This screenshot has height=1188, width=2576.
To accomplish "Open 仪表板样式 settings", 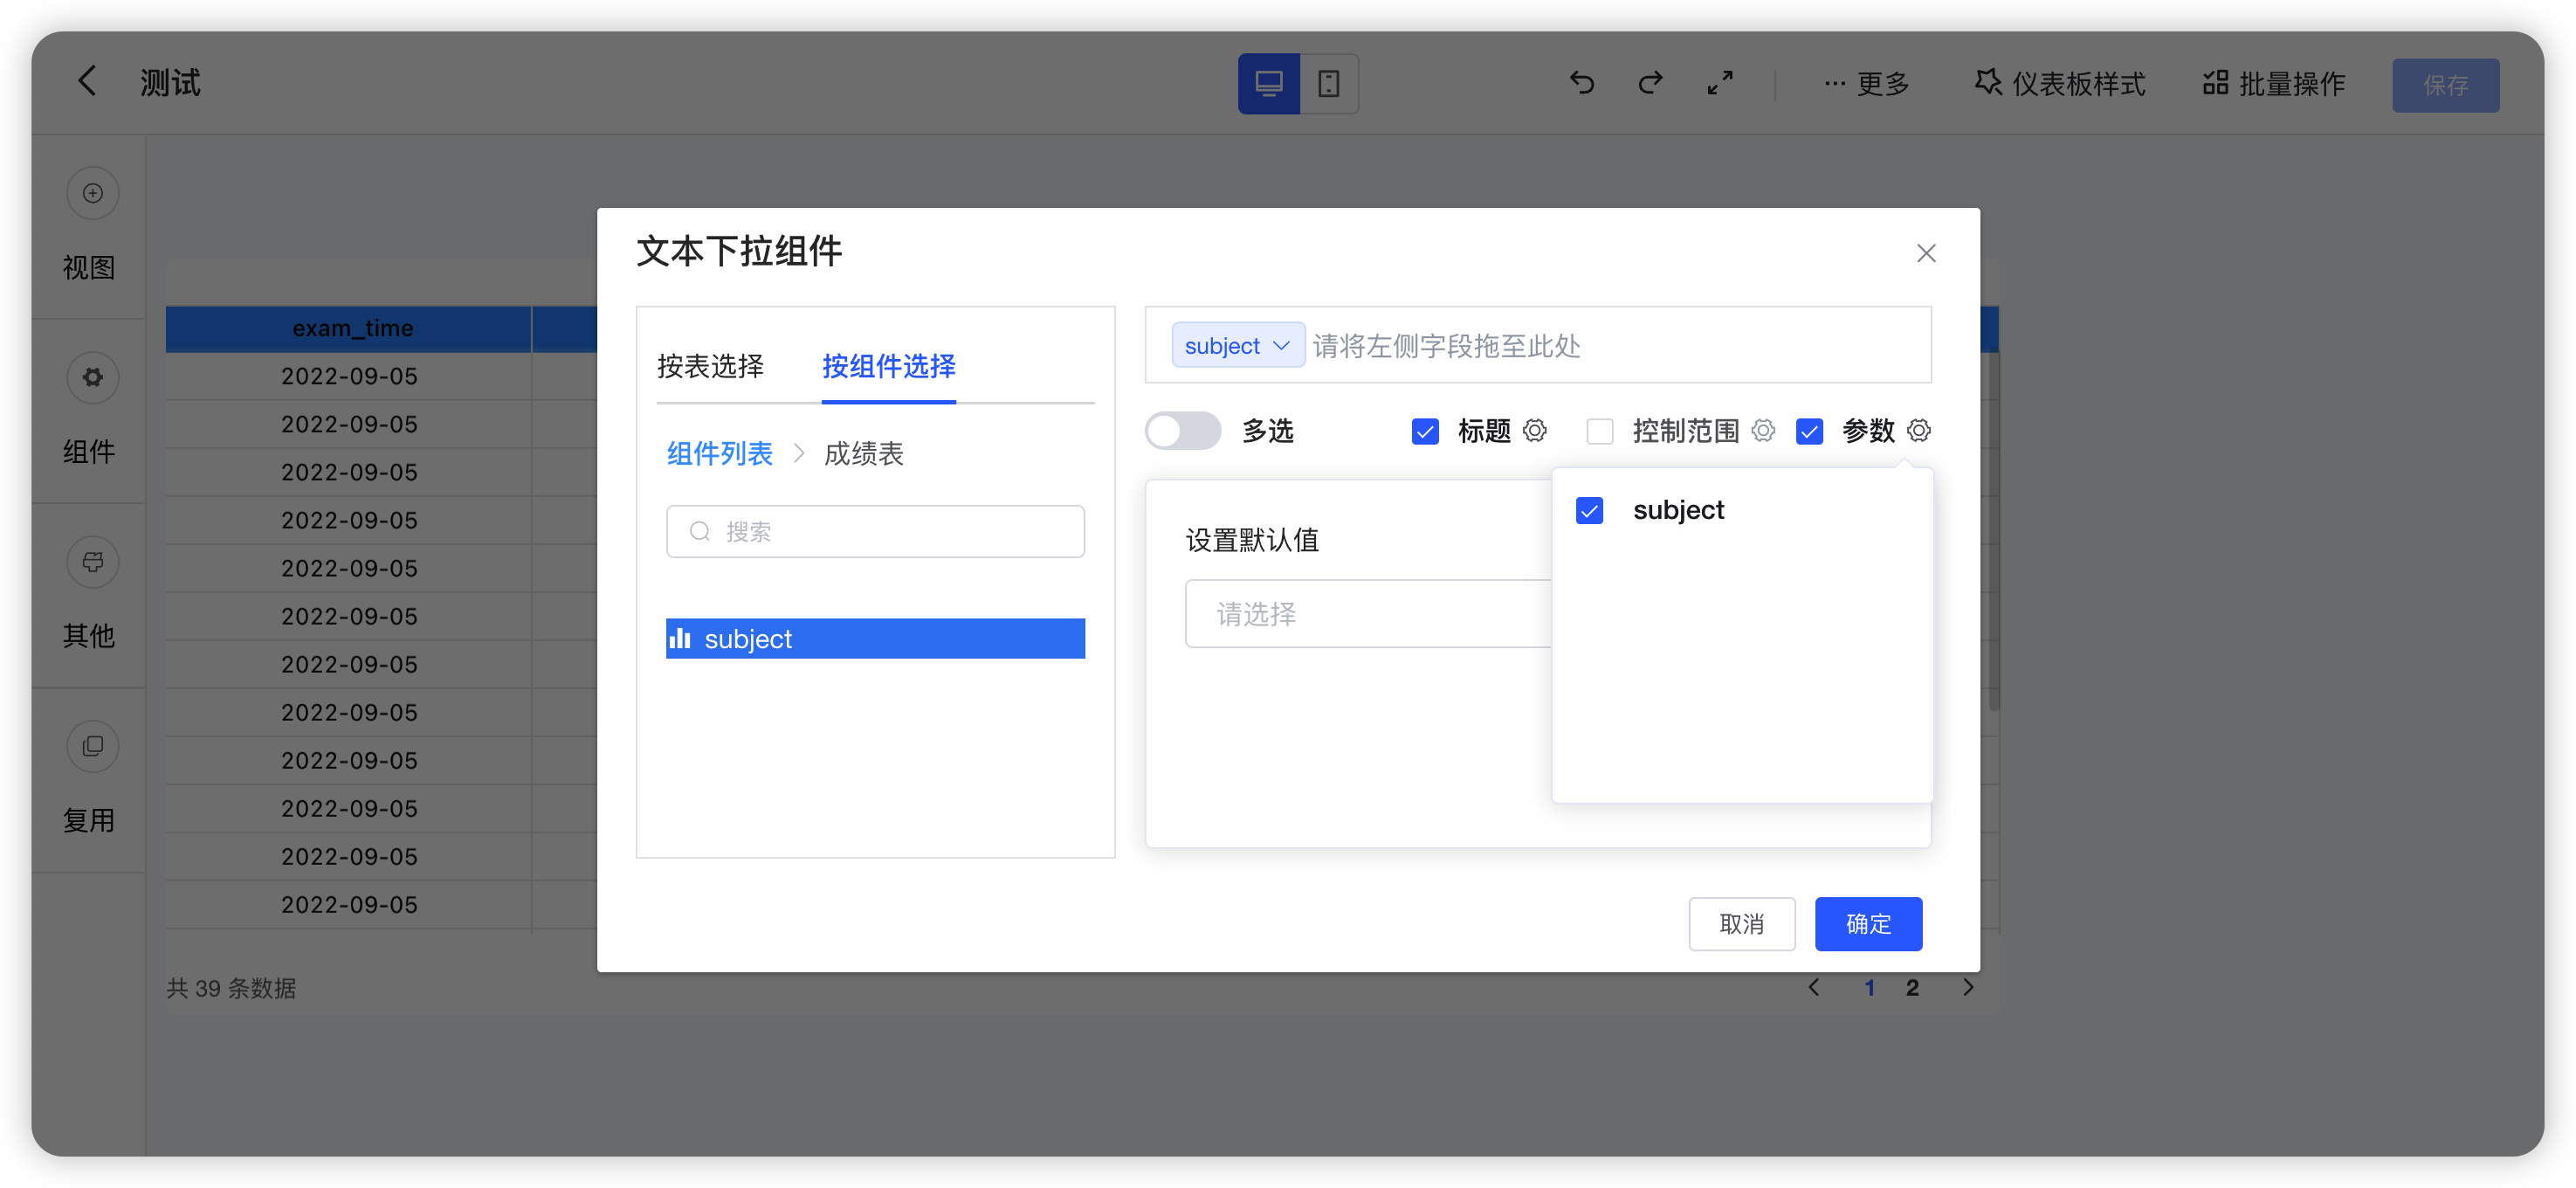I will click(x=2060, y=84).
